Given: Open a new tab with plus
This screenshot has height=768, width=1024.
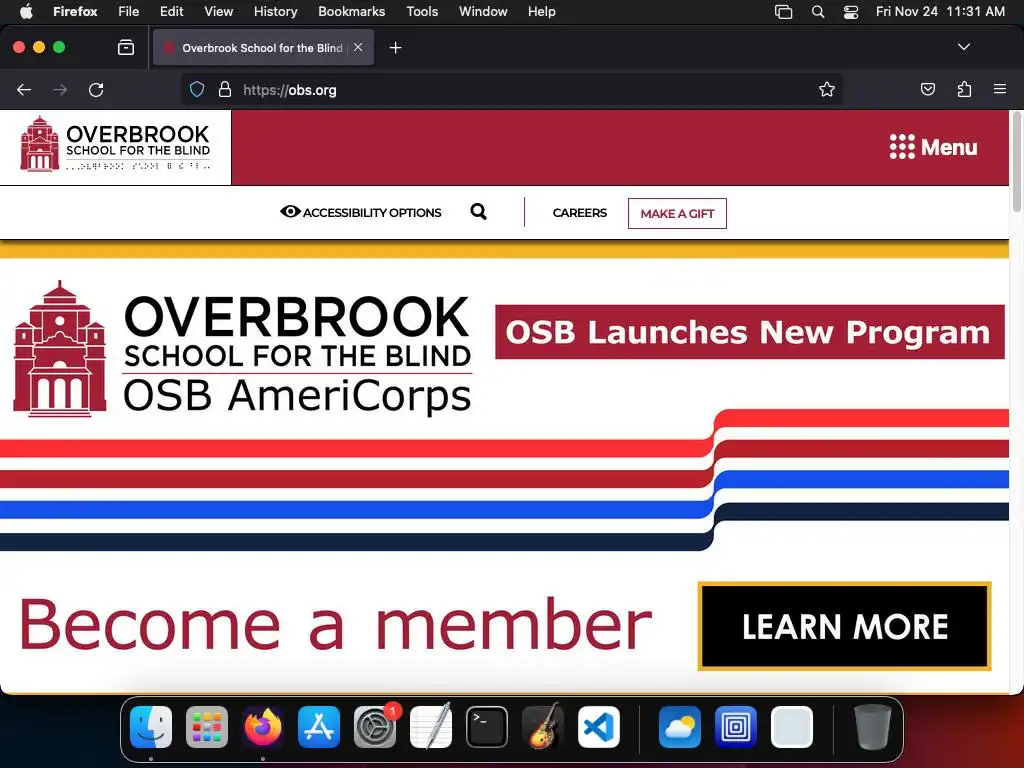Looking at the screenshot, I should coord(395,48).
